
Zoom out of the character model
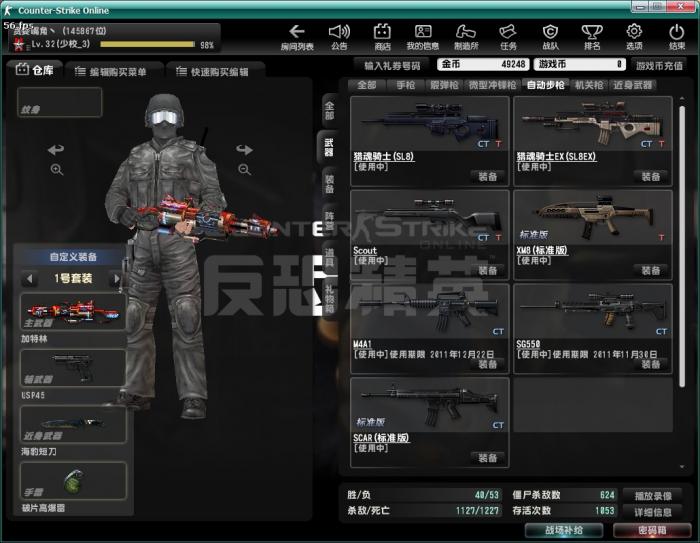click(244, 170)
